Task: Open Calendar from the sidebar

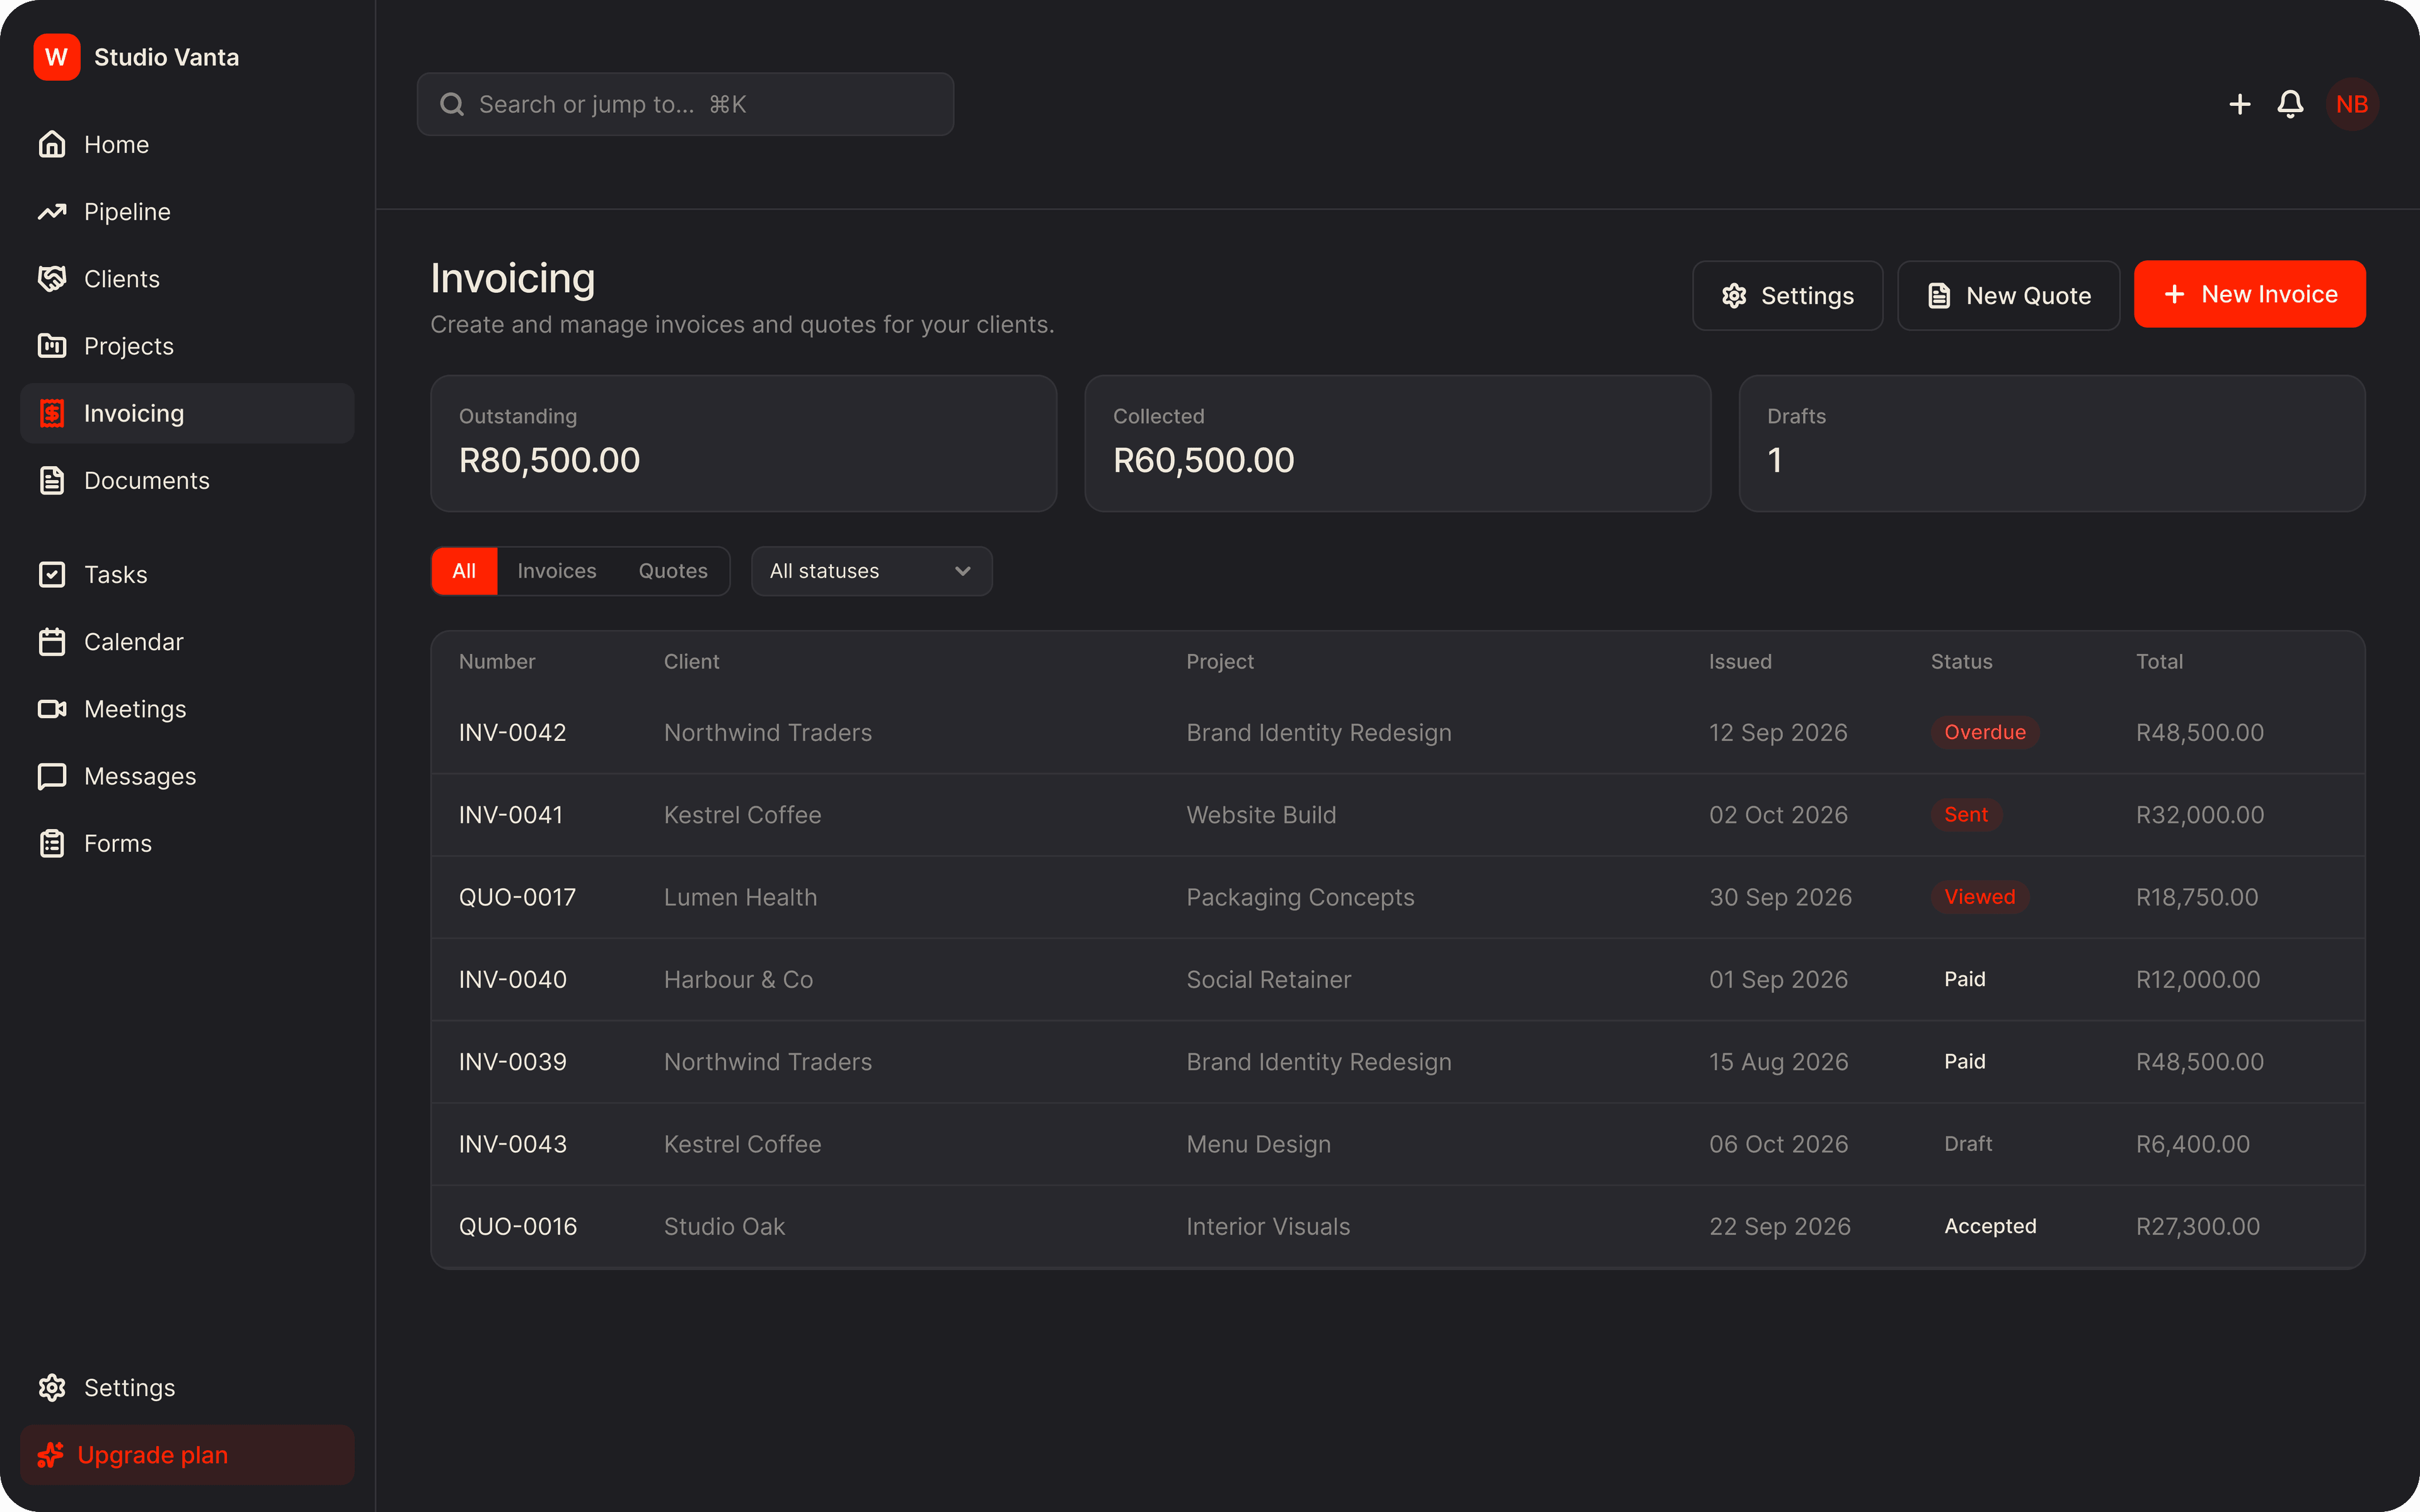Action: 187,641
